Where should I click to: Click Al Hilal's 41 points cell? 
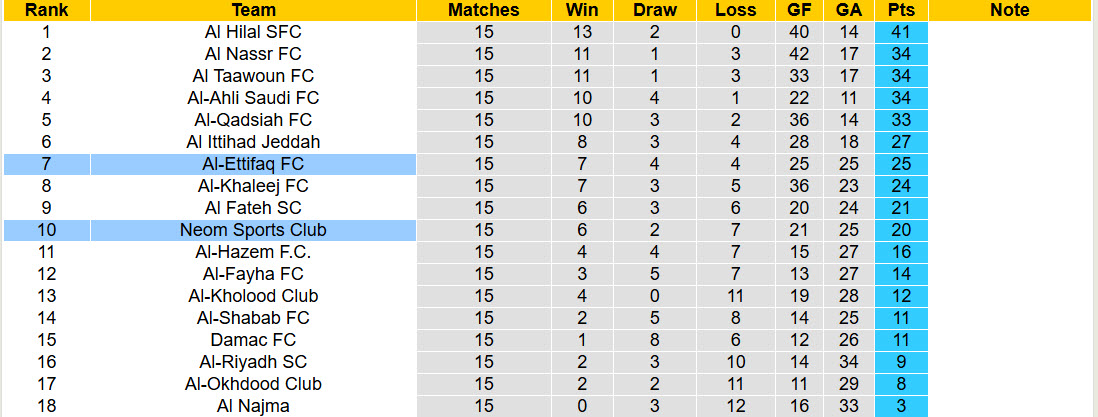(901, 32)
